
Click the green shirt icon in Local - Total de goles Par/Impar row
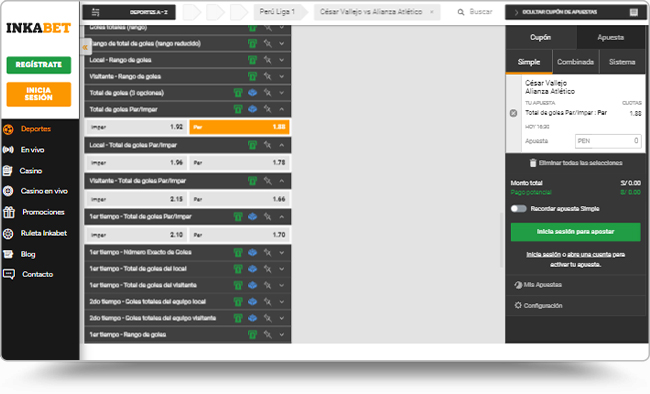pos(252,145)
